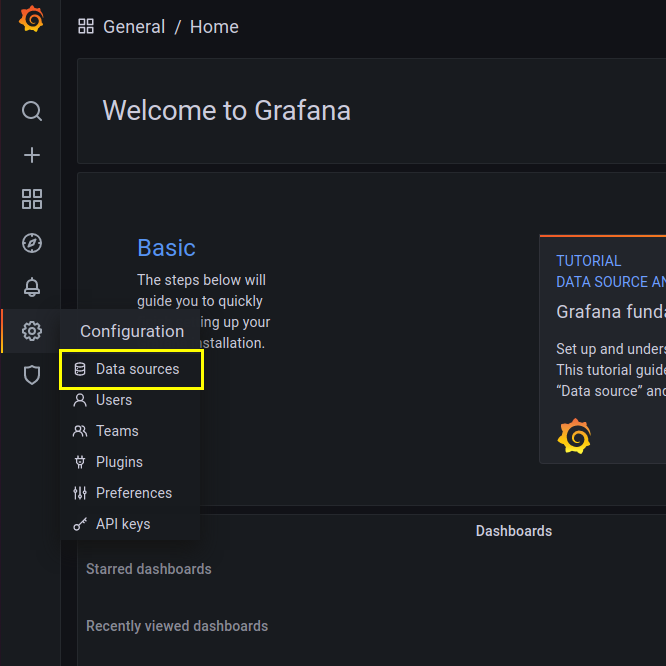Click the Grafana logo in the sidebar
Image resolution: width=666 pixels, height=666 pixels.
(x=31, y=19)
